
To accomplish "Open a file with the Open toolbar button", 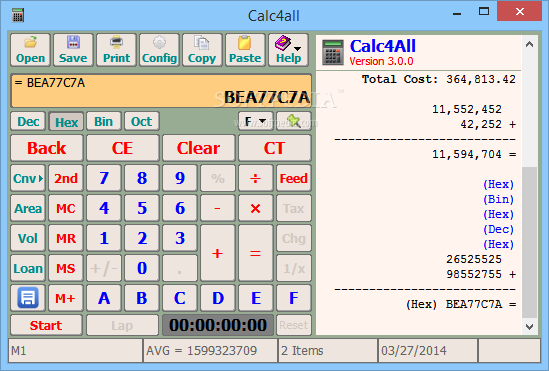I will [30, 50].
